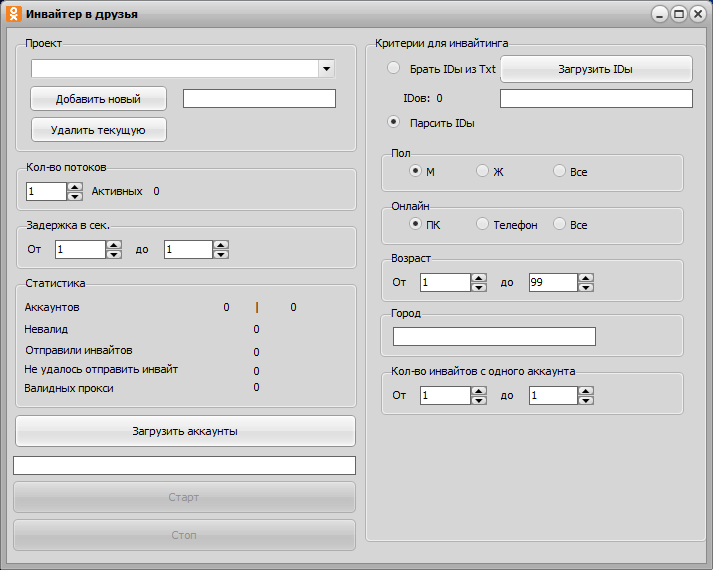Screen dimensions: 713x570
Task: Select Телефон in the Онлайн group
Action: pos(483,224)
